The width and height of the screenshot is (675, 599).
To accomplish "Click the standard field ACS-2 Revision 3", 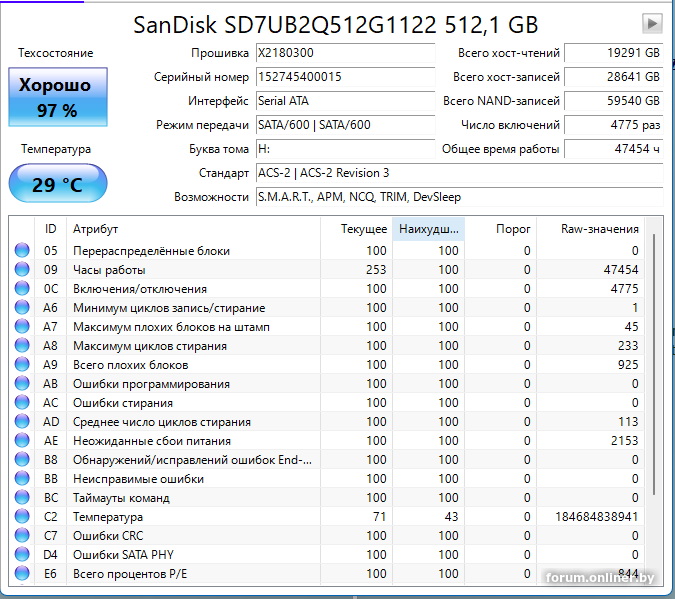I will [459, 173].
